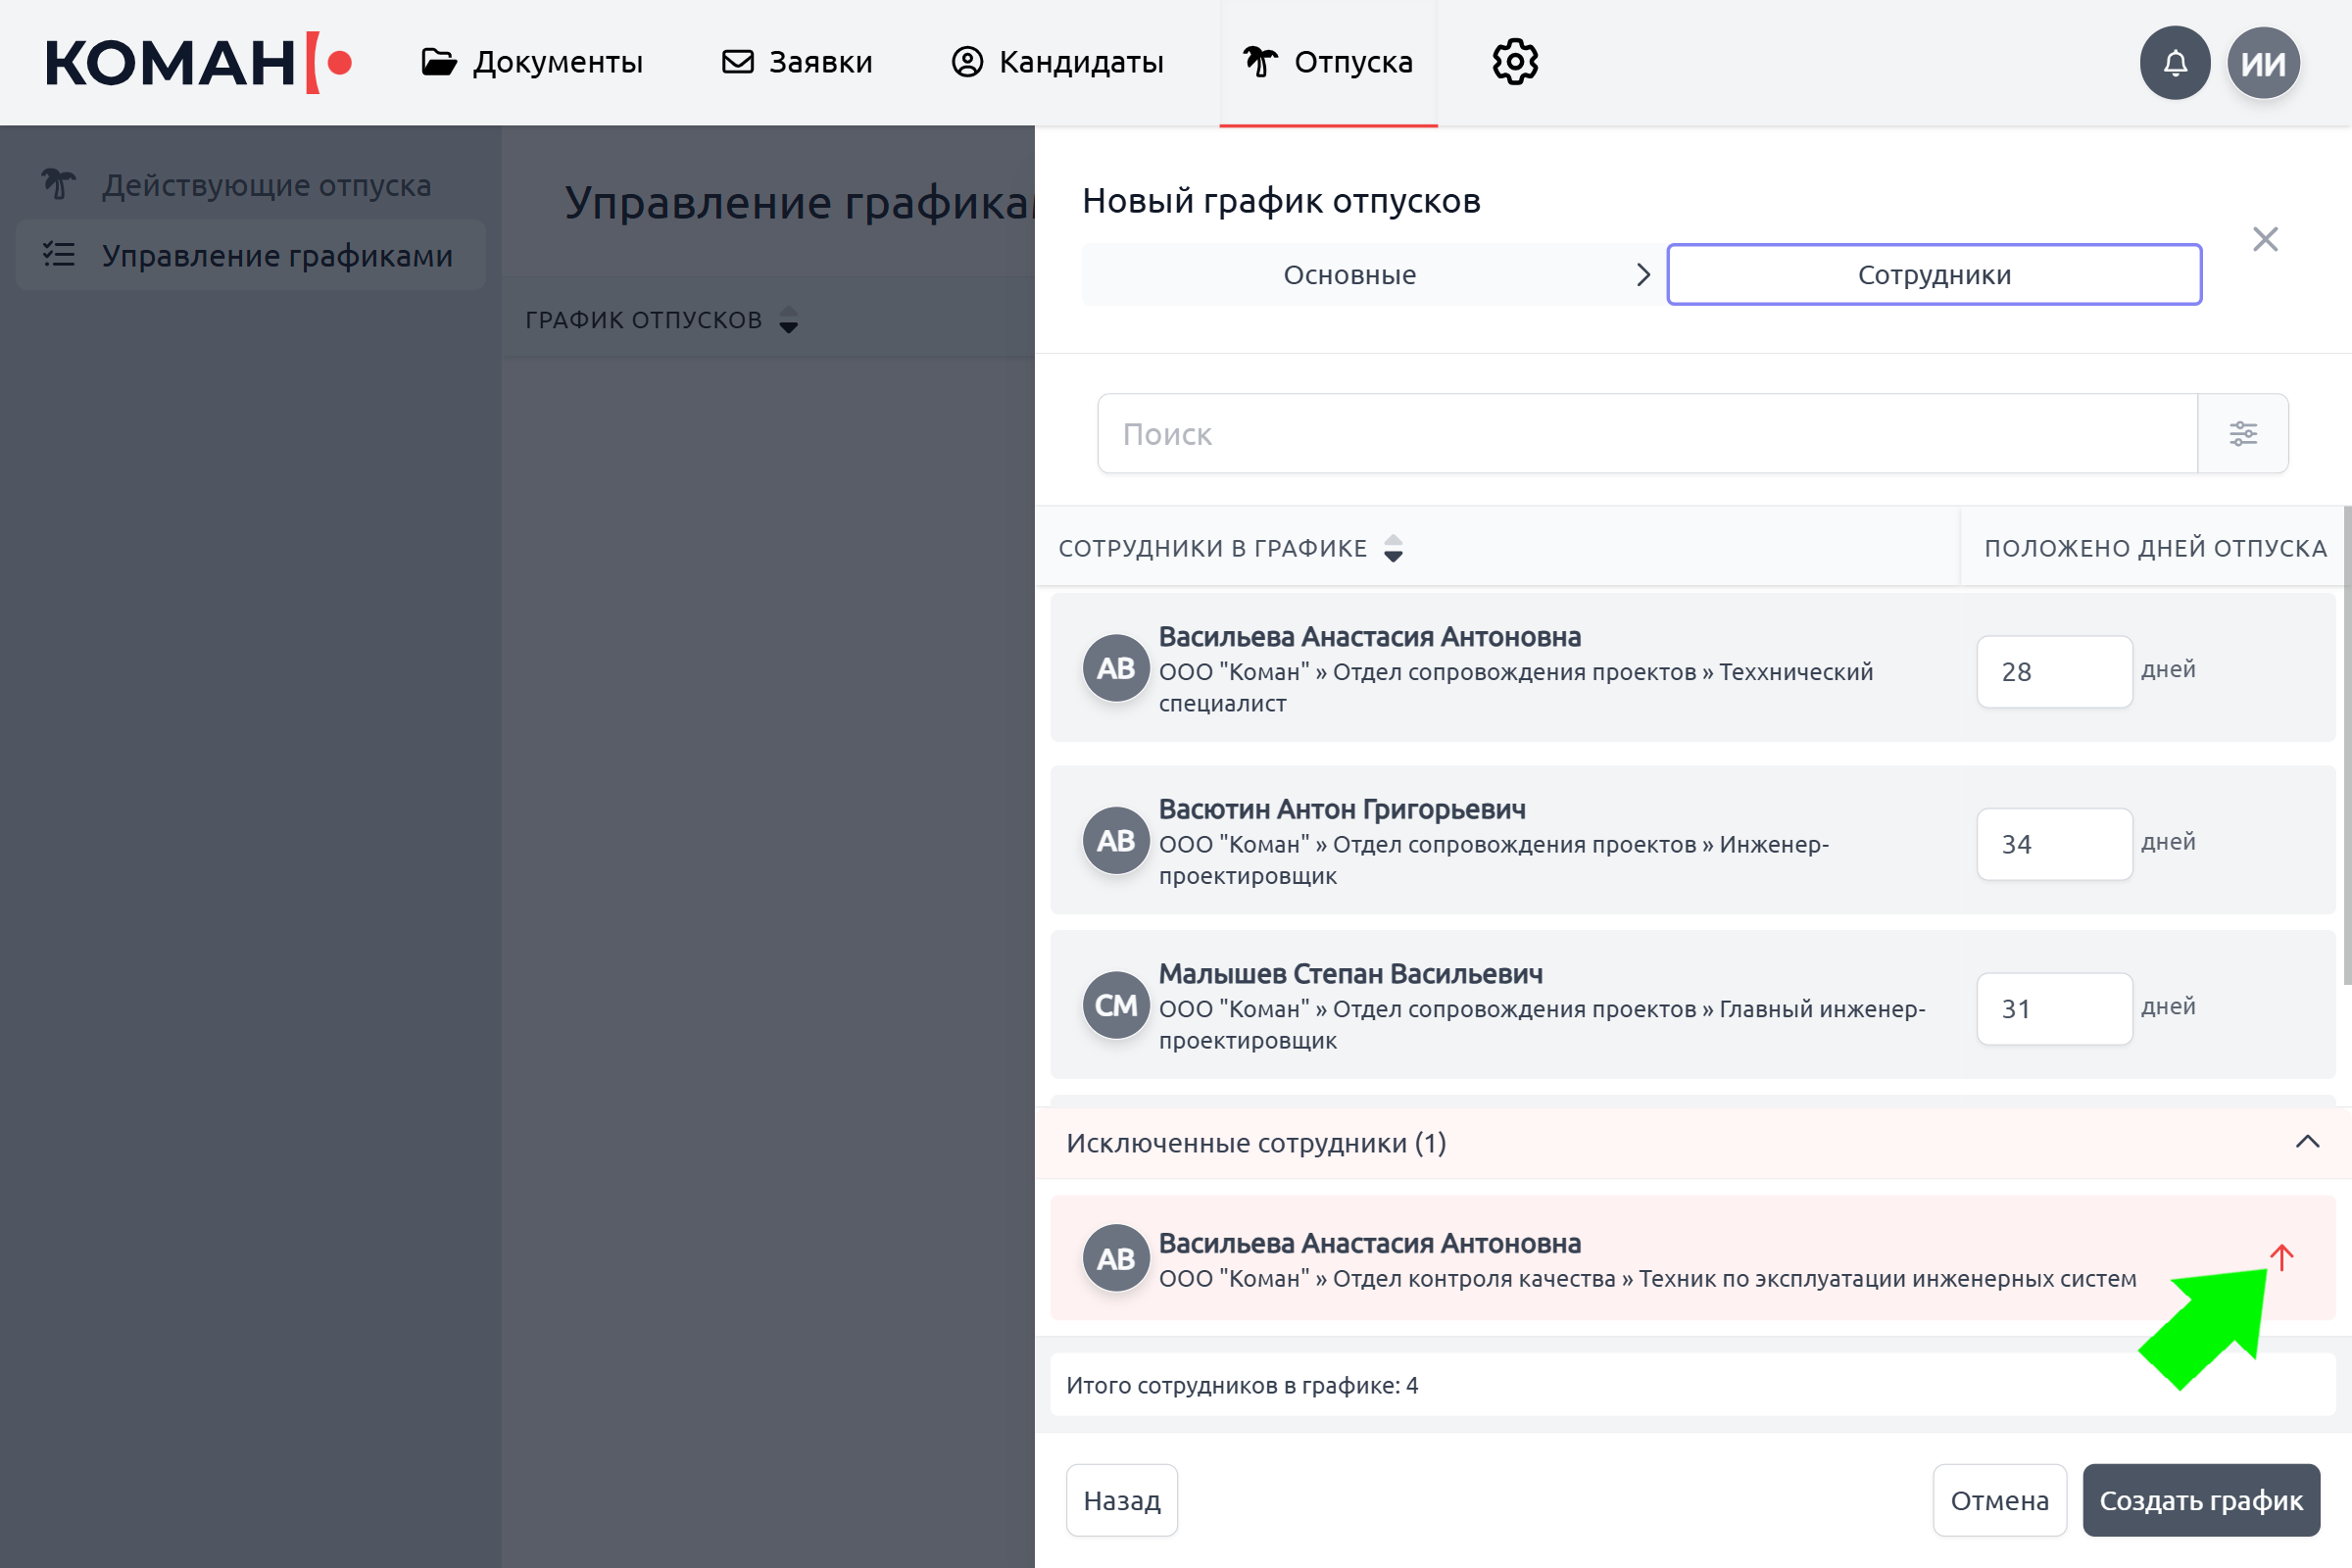Click the Коман logo
Screen dimensions: 2352x1568
coord(198,63)
